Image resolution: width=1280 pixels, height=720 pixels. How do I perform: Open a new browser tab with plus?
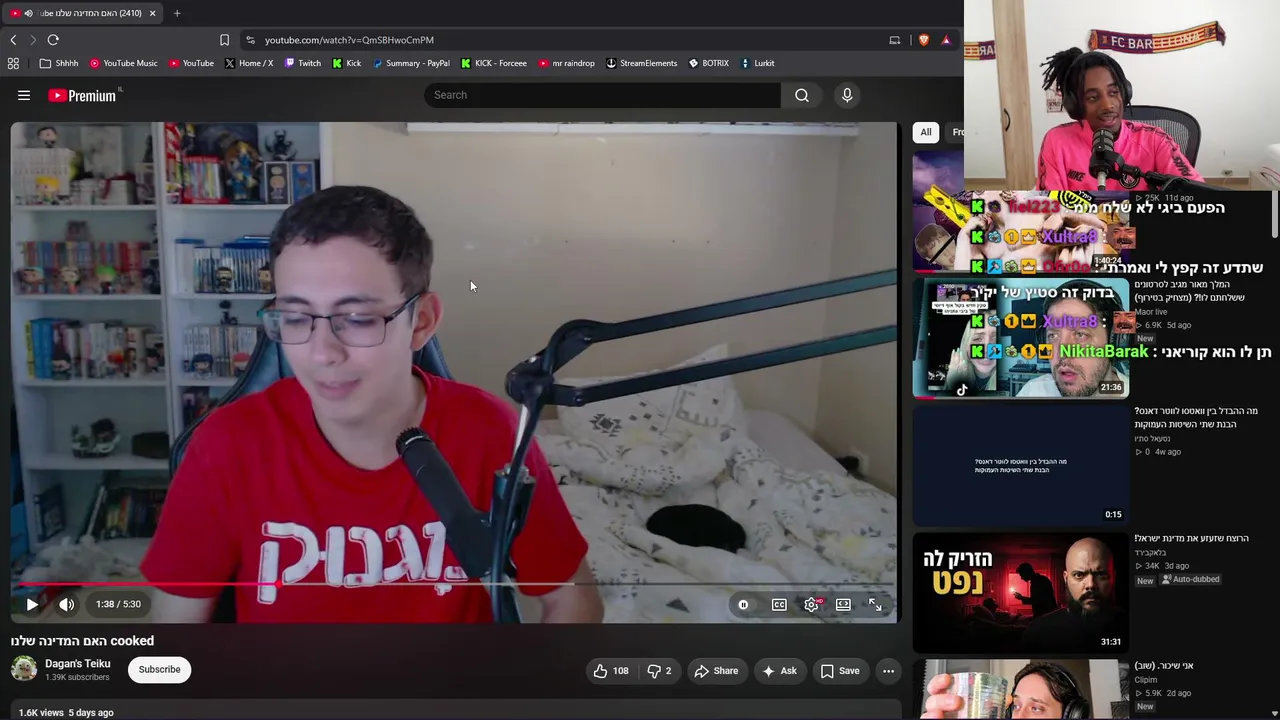click(177, 13)
